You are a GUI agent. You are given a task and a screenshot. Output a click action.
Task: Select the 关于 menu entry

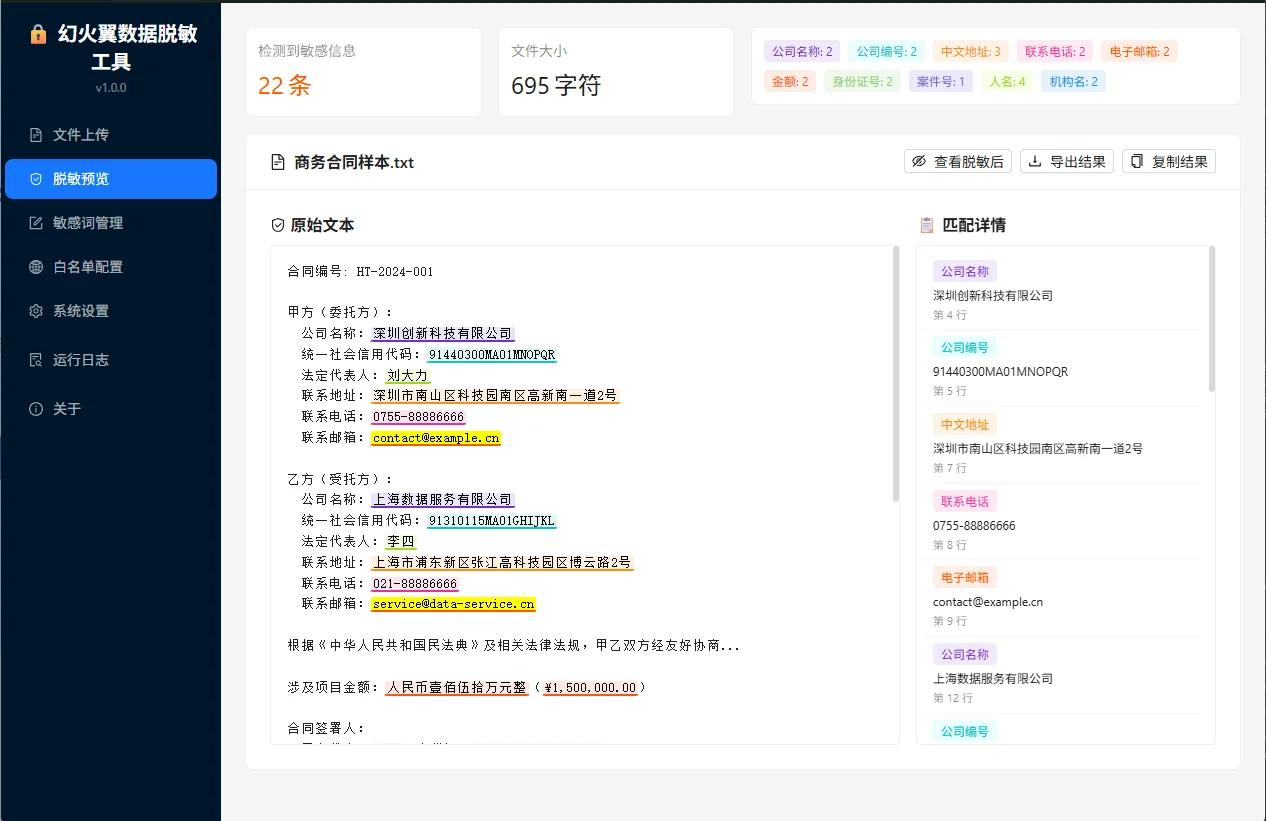coord(111,409)
